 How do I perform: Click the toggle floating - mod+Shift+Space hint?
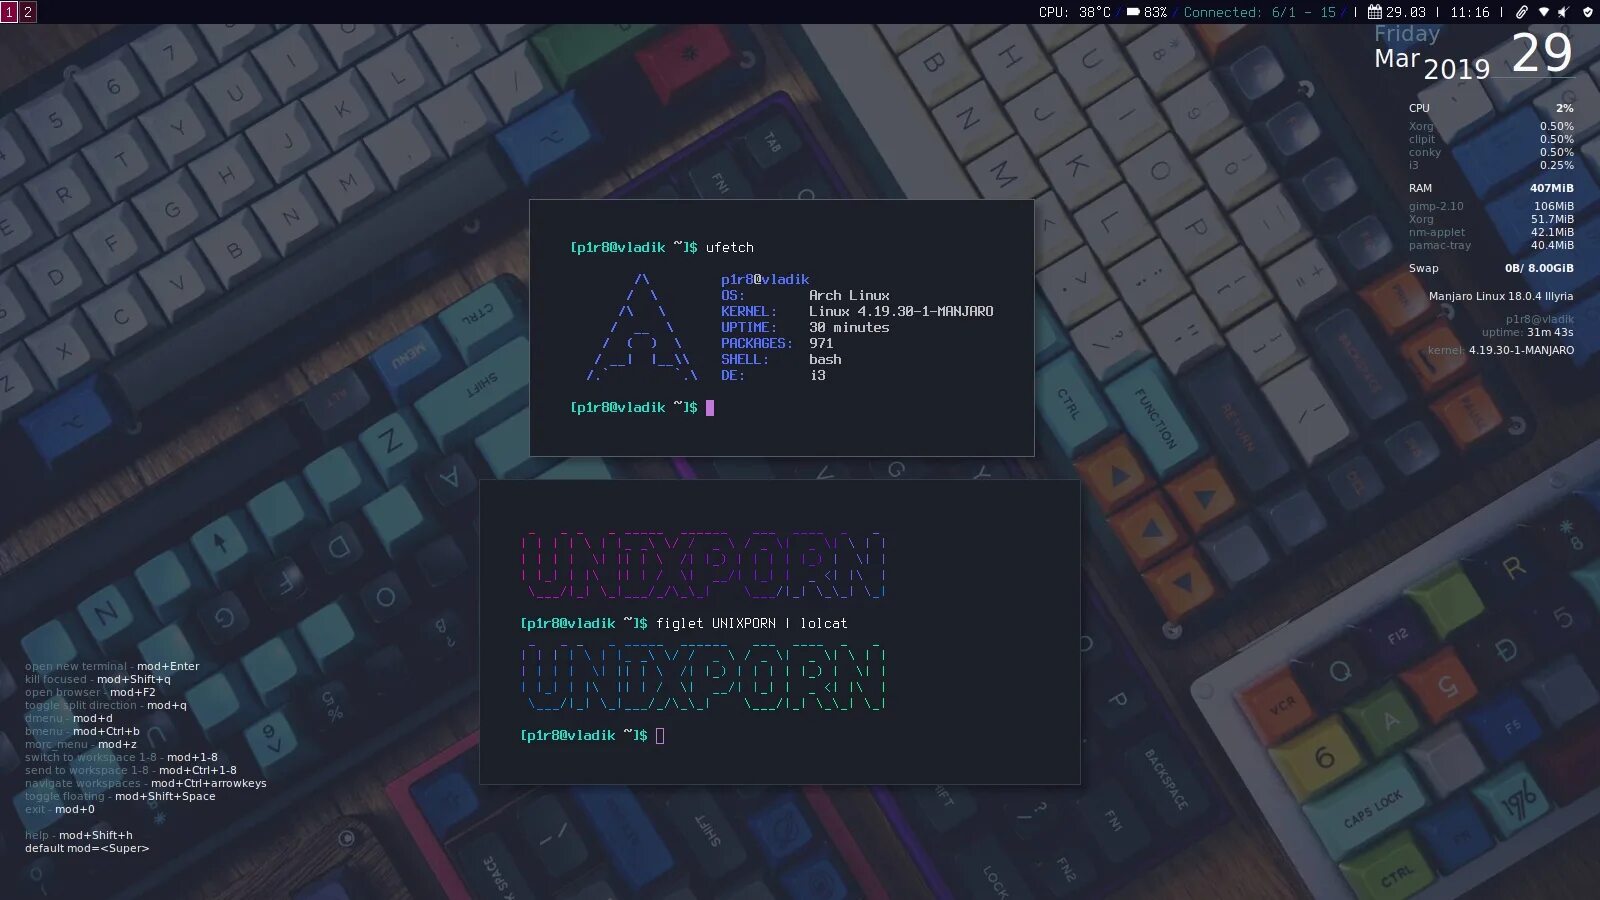pyautogui.click(x=120, y=796)
